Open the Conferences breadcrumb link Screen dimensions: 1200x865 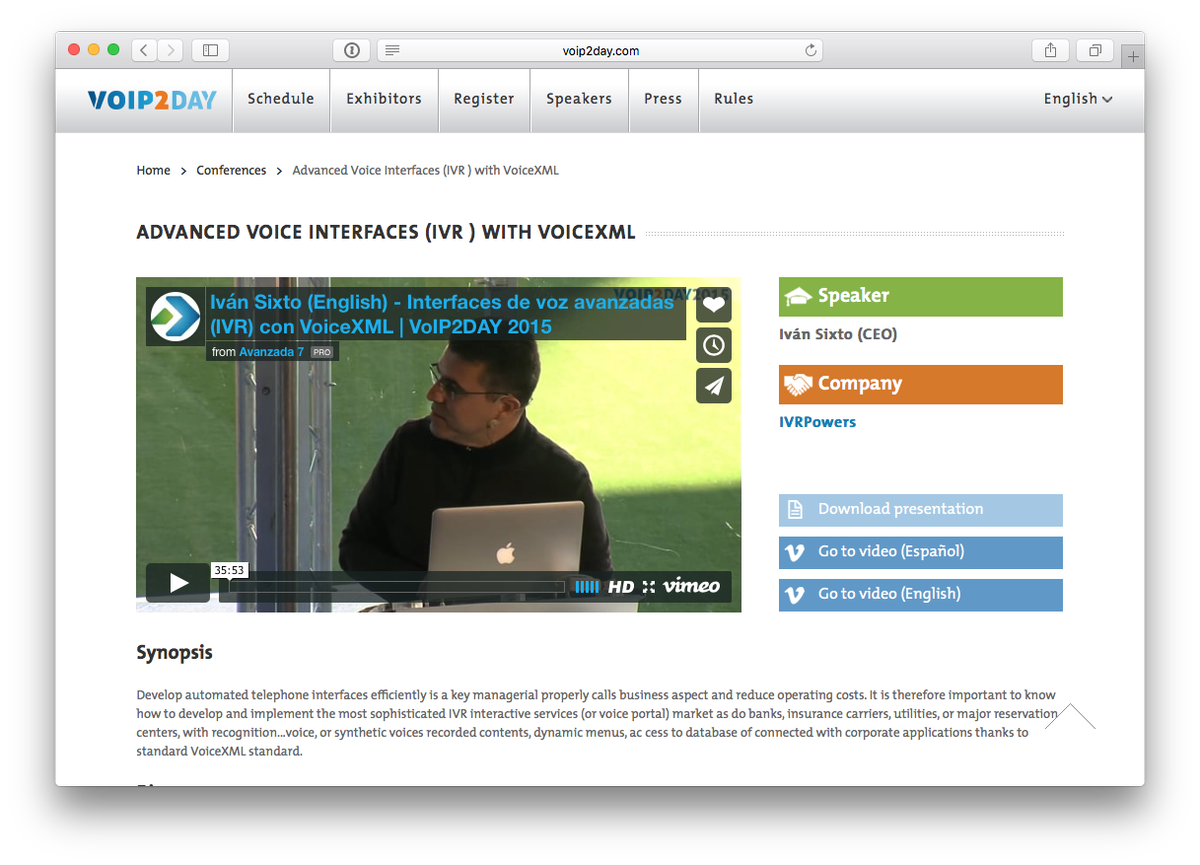pyautogui.click(x=231, y=171)
